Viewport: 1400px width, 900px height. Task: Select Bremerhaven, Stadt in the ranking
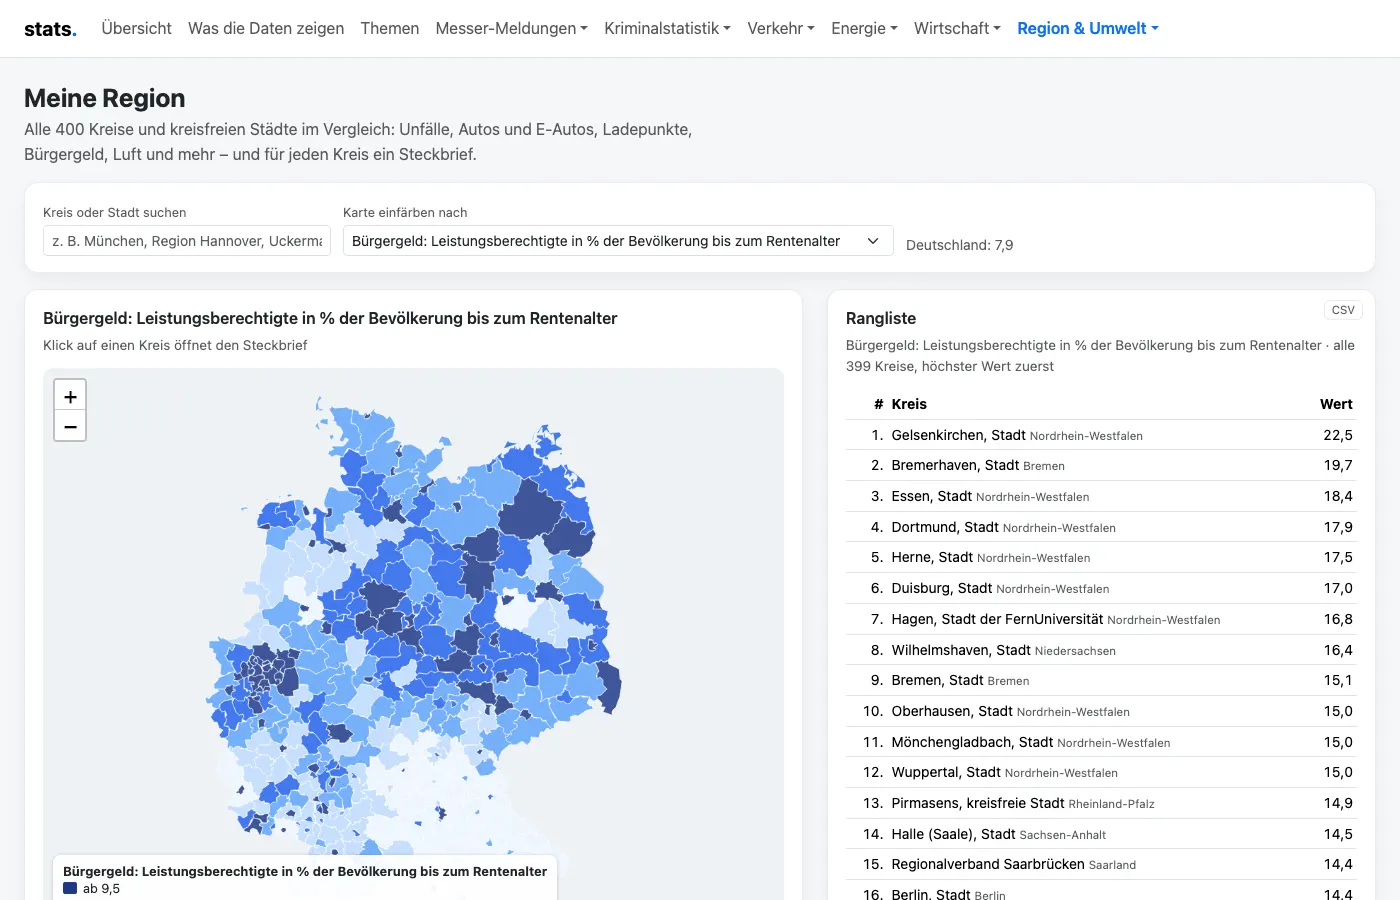[1099, 466]
